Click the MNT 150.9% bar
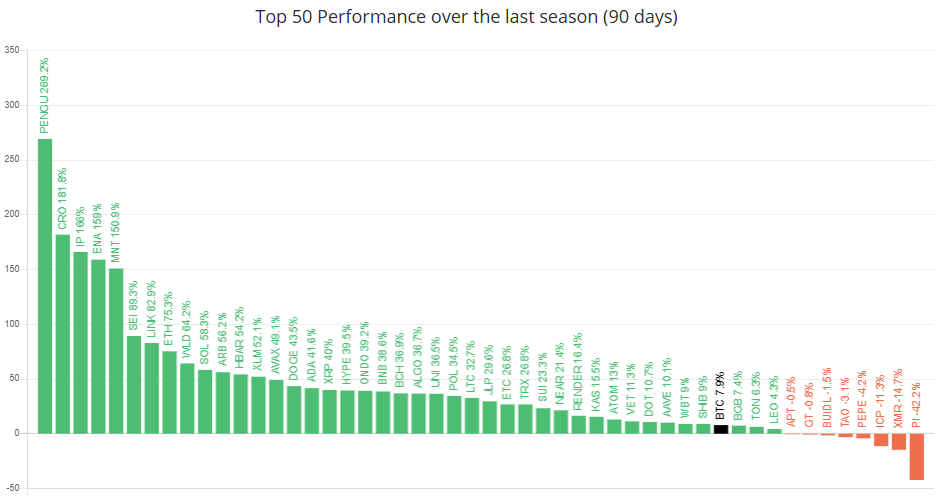The width and height of the screenshot is (941, 501). tap(116, 350)
